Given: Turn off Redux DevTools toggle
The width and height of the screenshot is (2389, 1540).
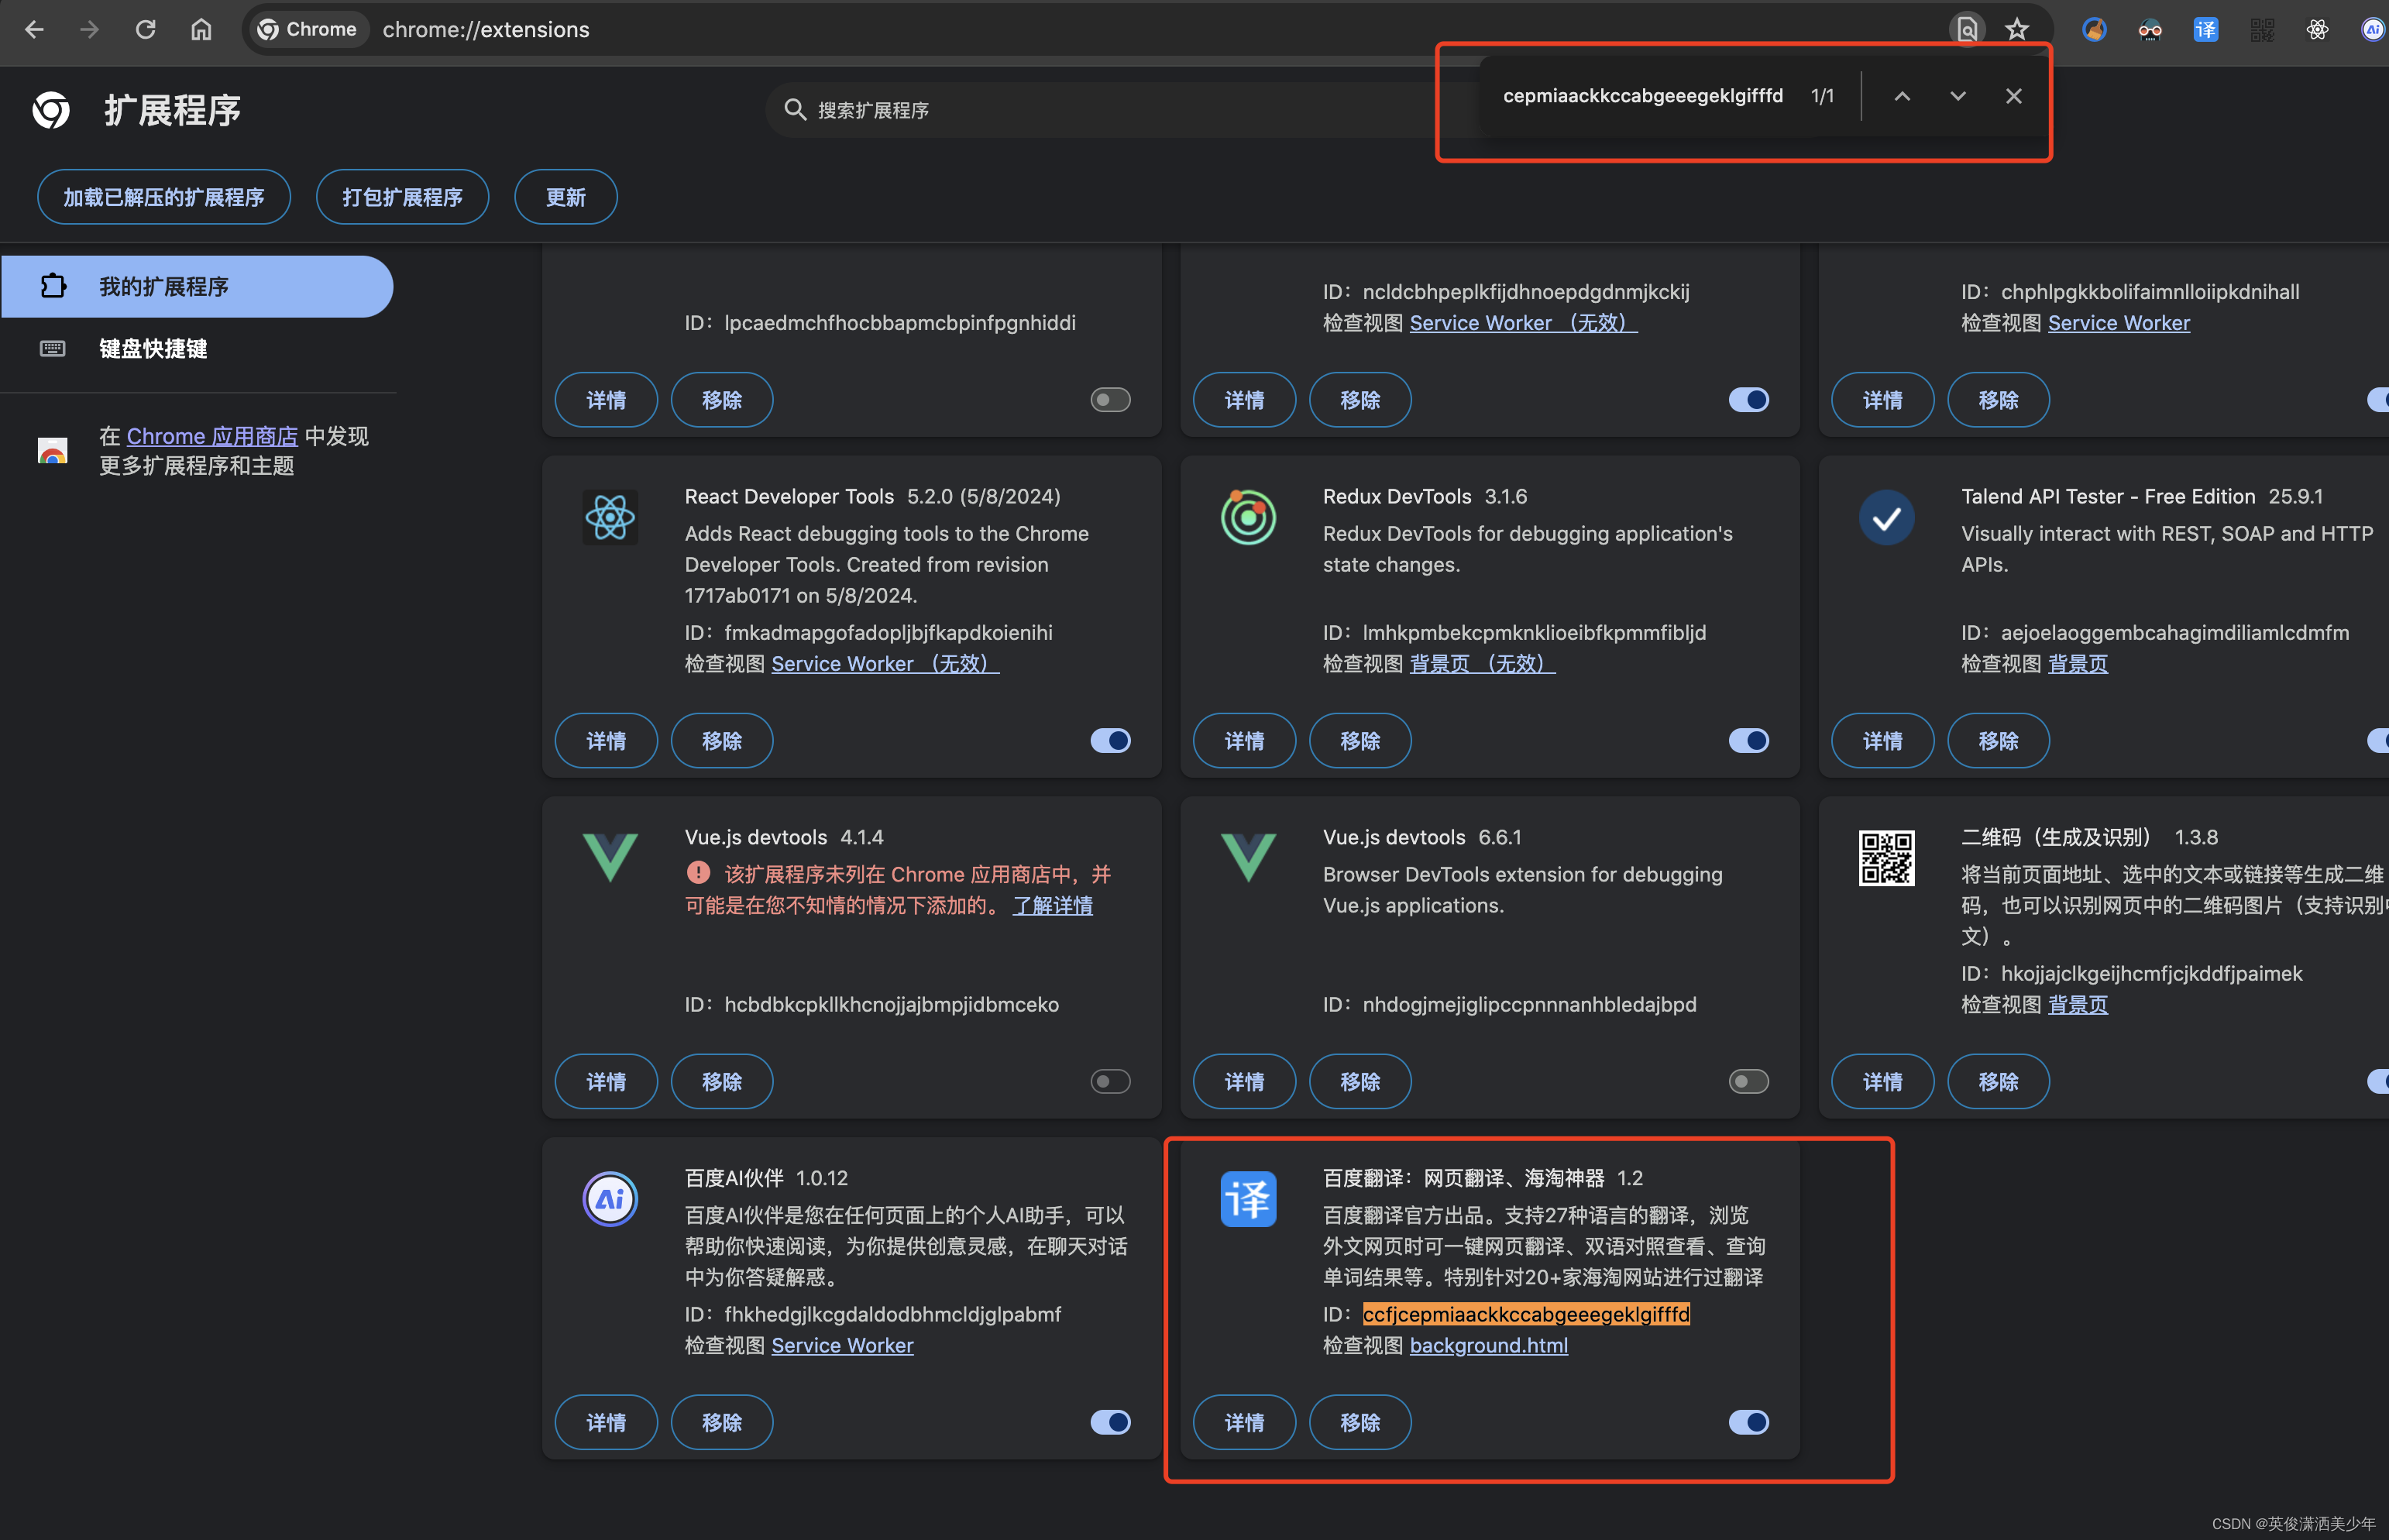Looking at the screenshot, I should [x=1748, y=741].
